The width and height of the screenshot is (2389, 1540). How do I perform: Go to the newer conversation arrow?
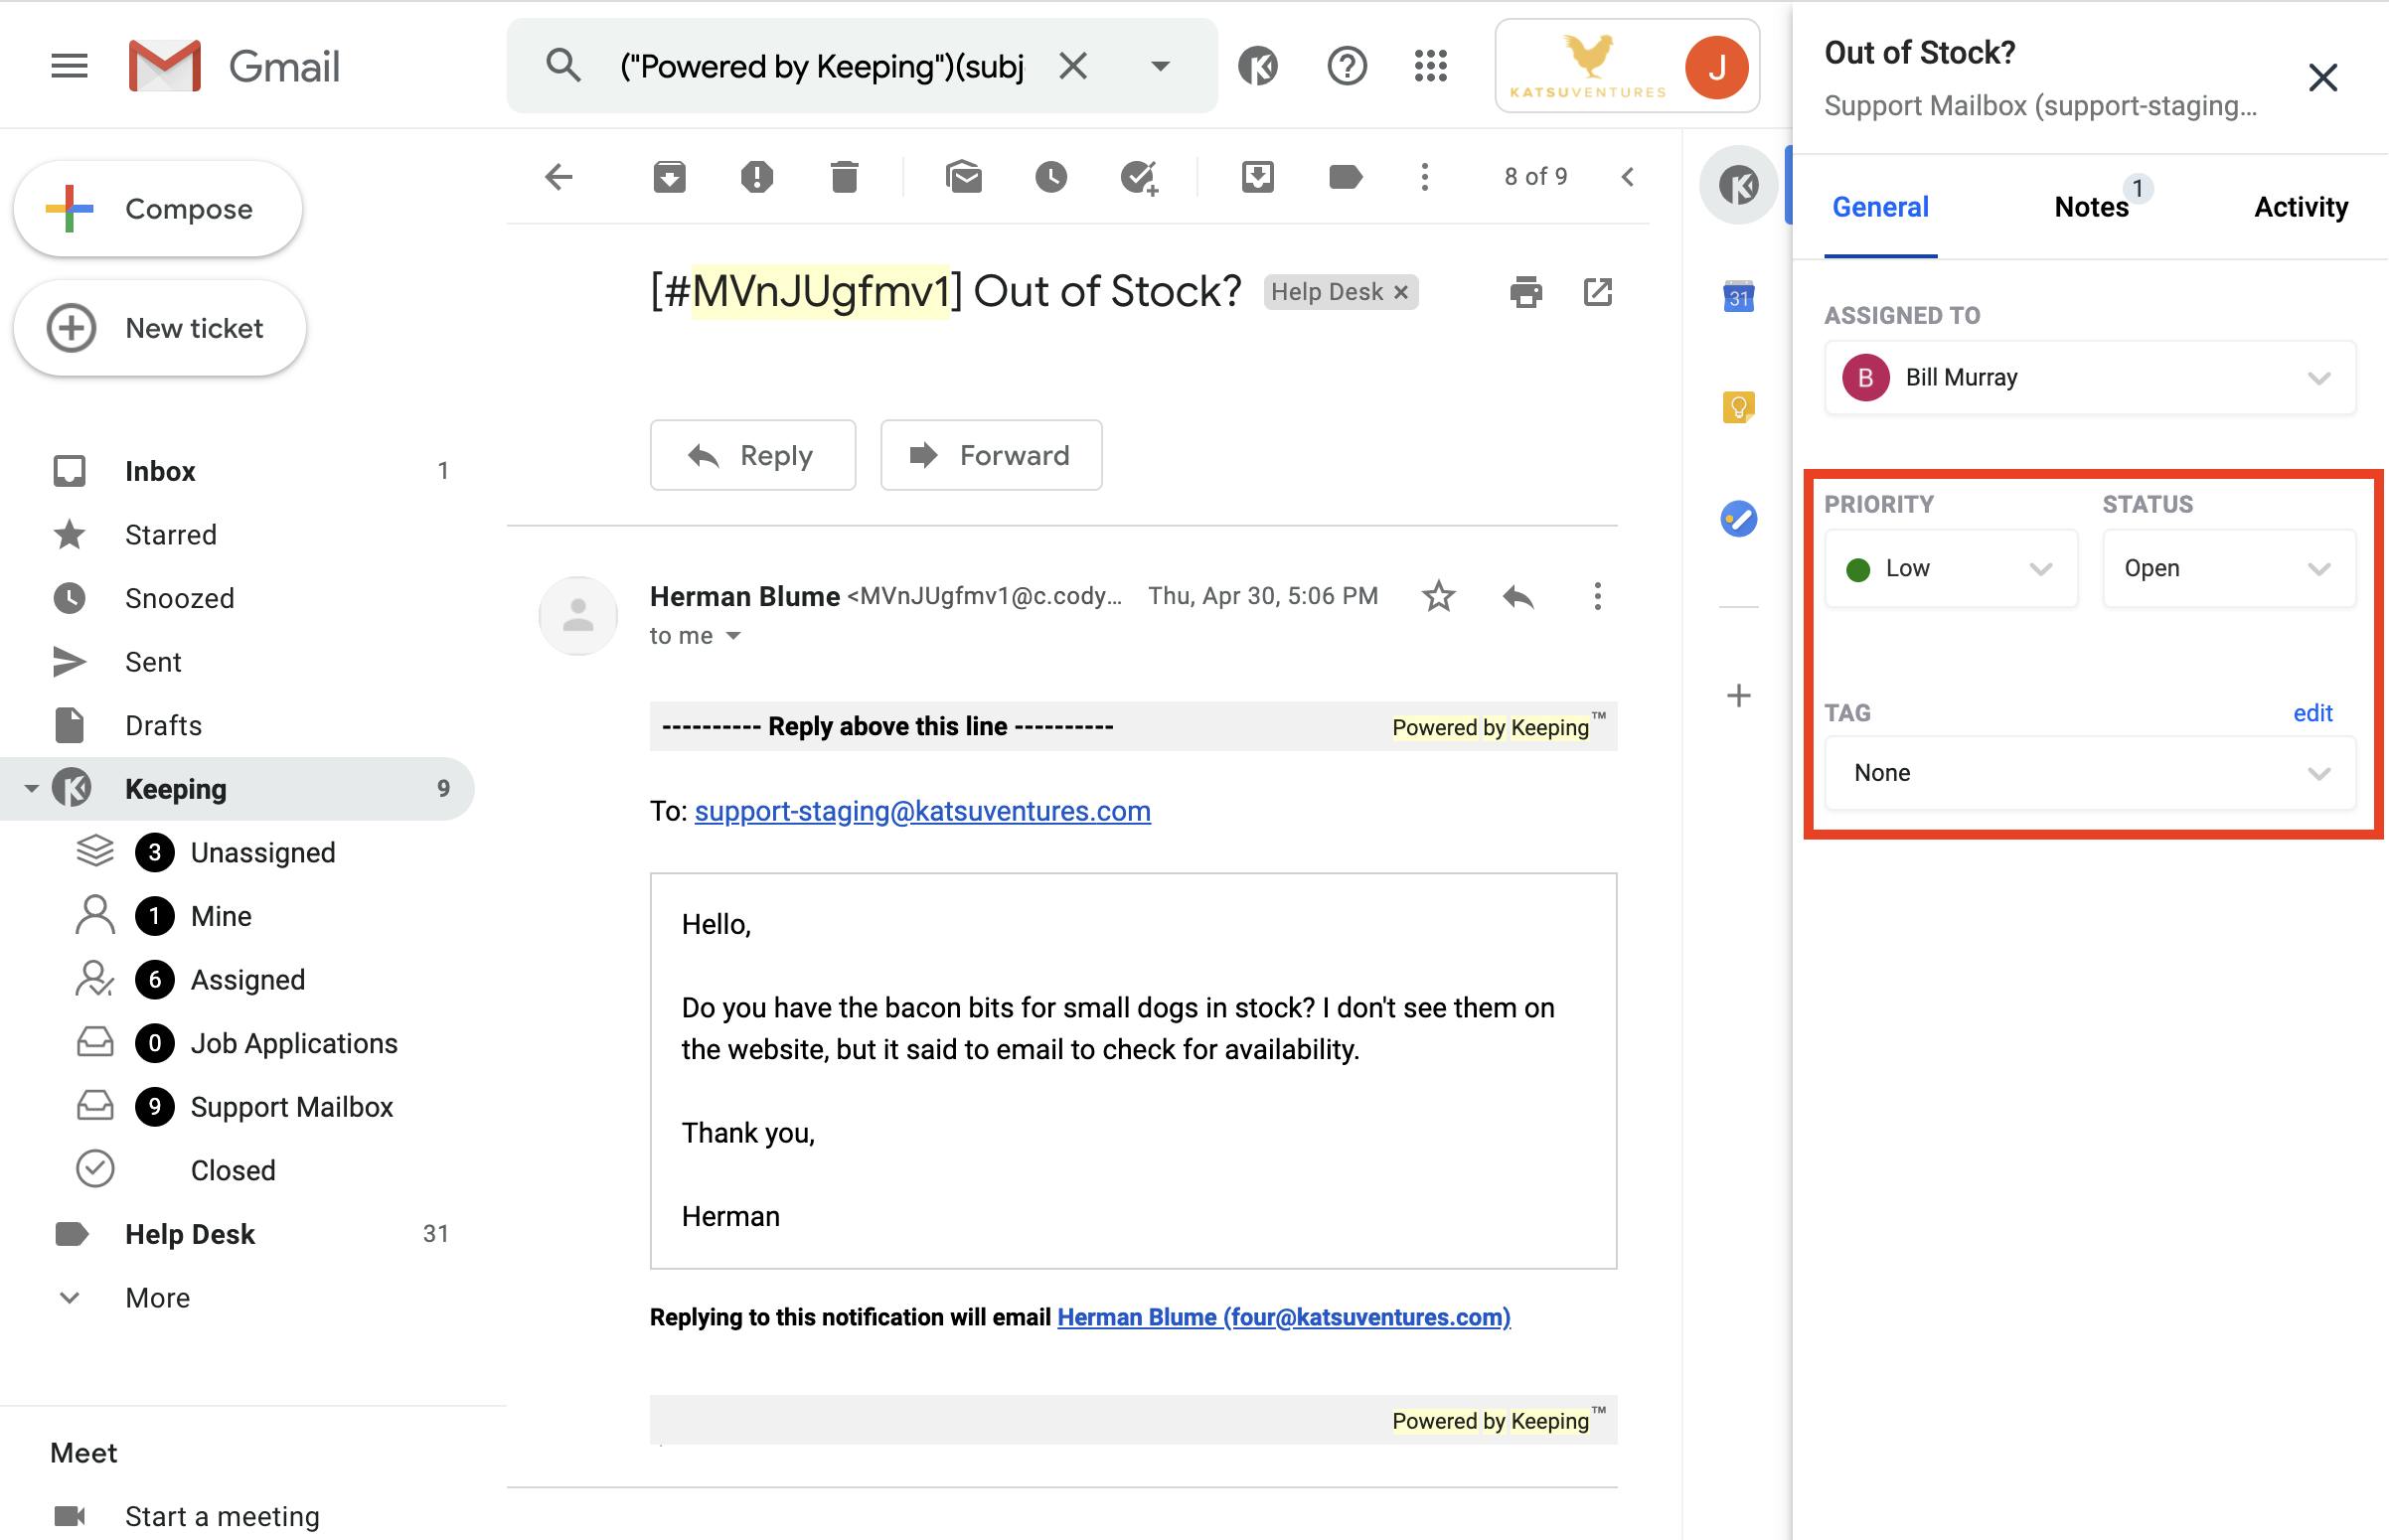point(1628,177)
